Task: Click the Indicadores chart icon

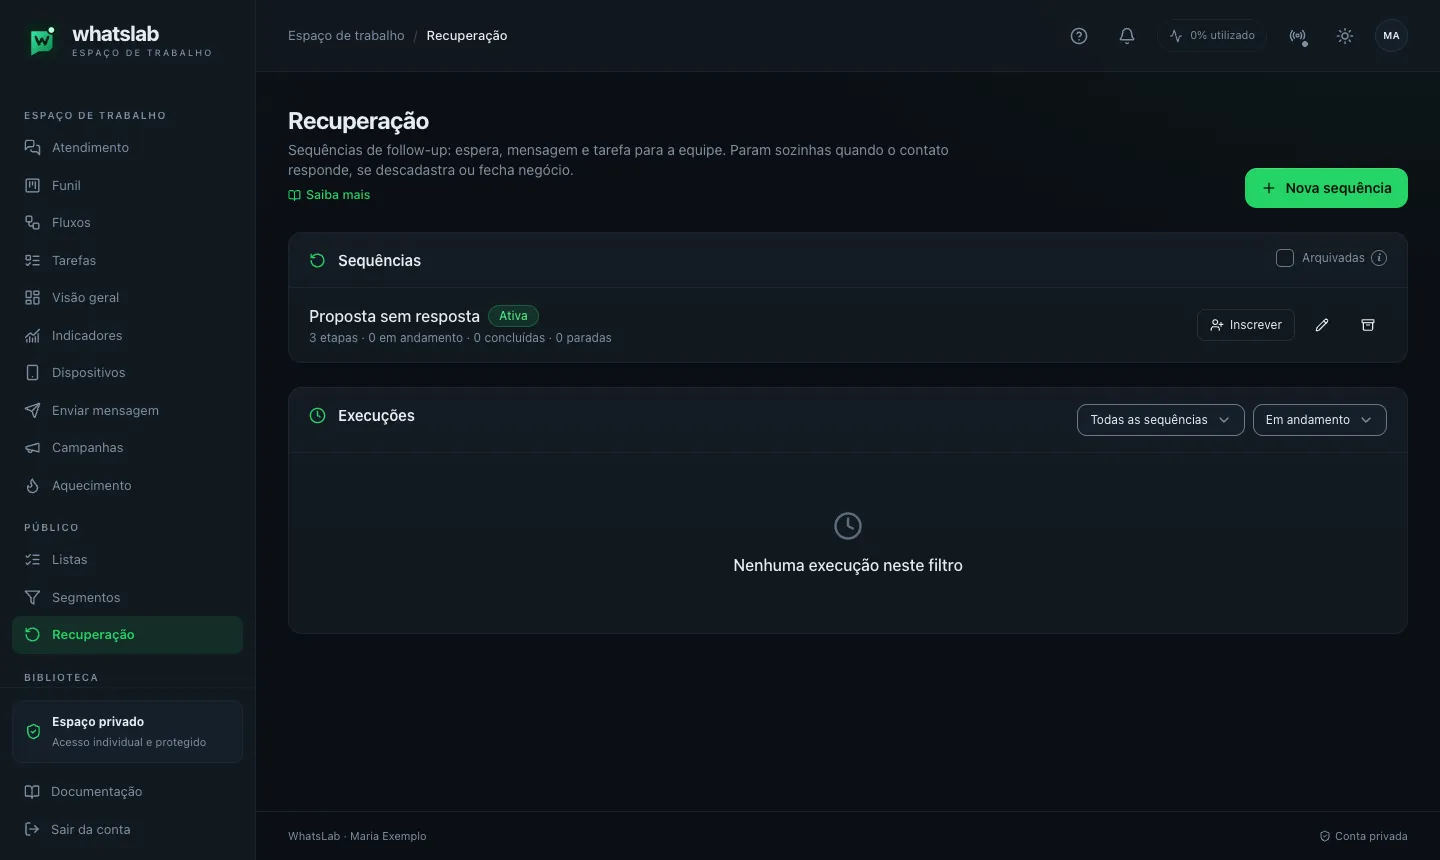Action: (x=32, y=335)
